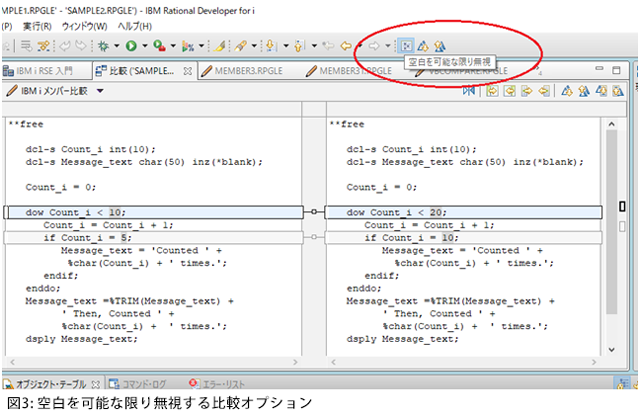
Task: Click the vertical scrollbar thumb
Action: tap(611, 222)
